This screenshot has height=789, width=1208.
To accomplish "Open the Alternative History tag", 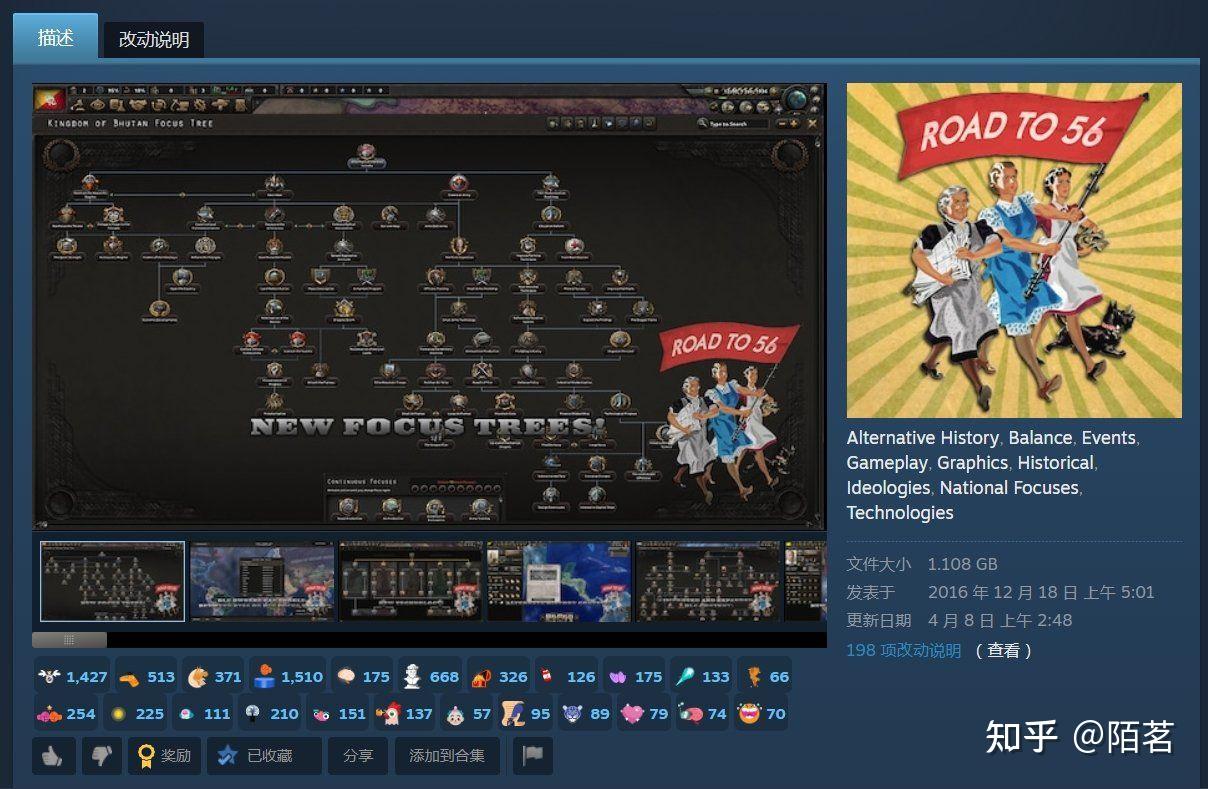I will coord(922,438).
